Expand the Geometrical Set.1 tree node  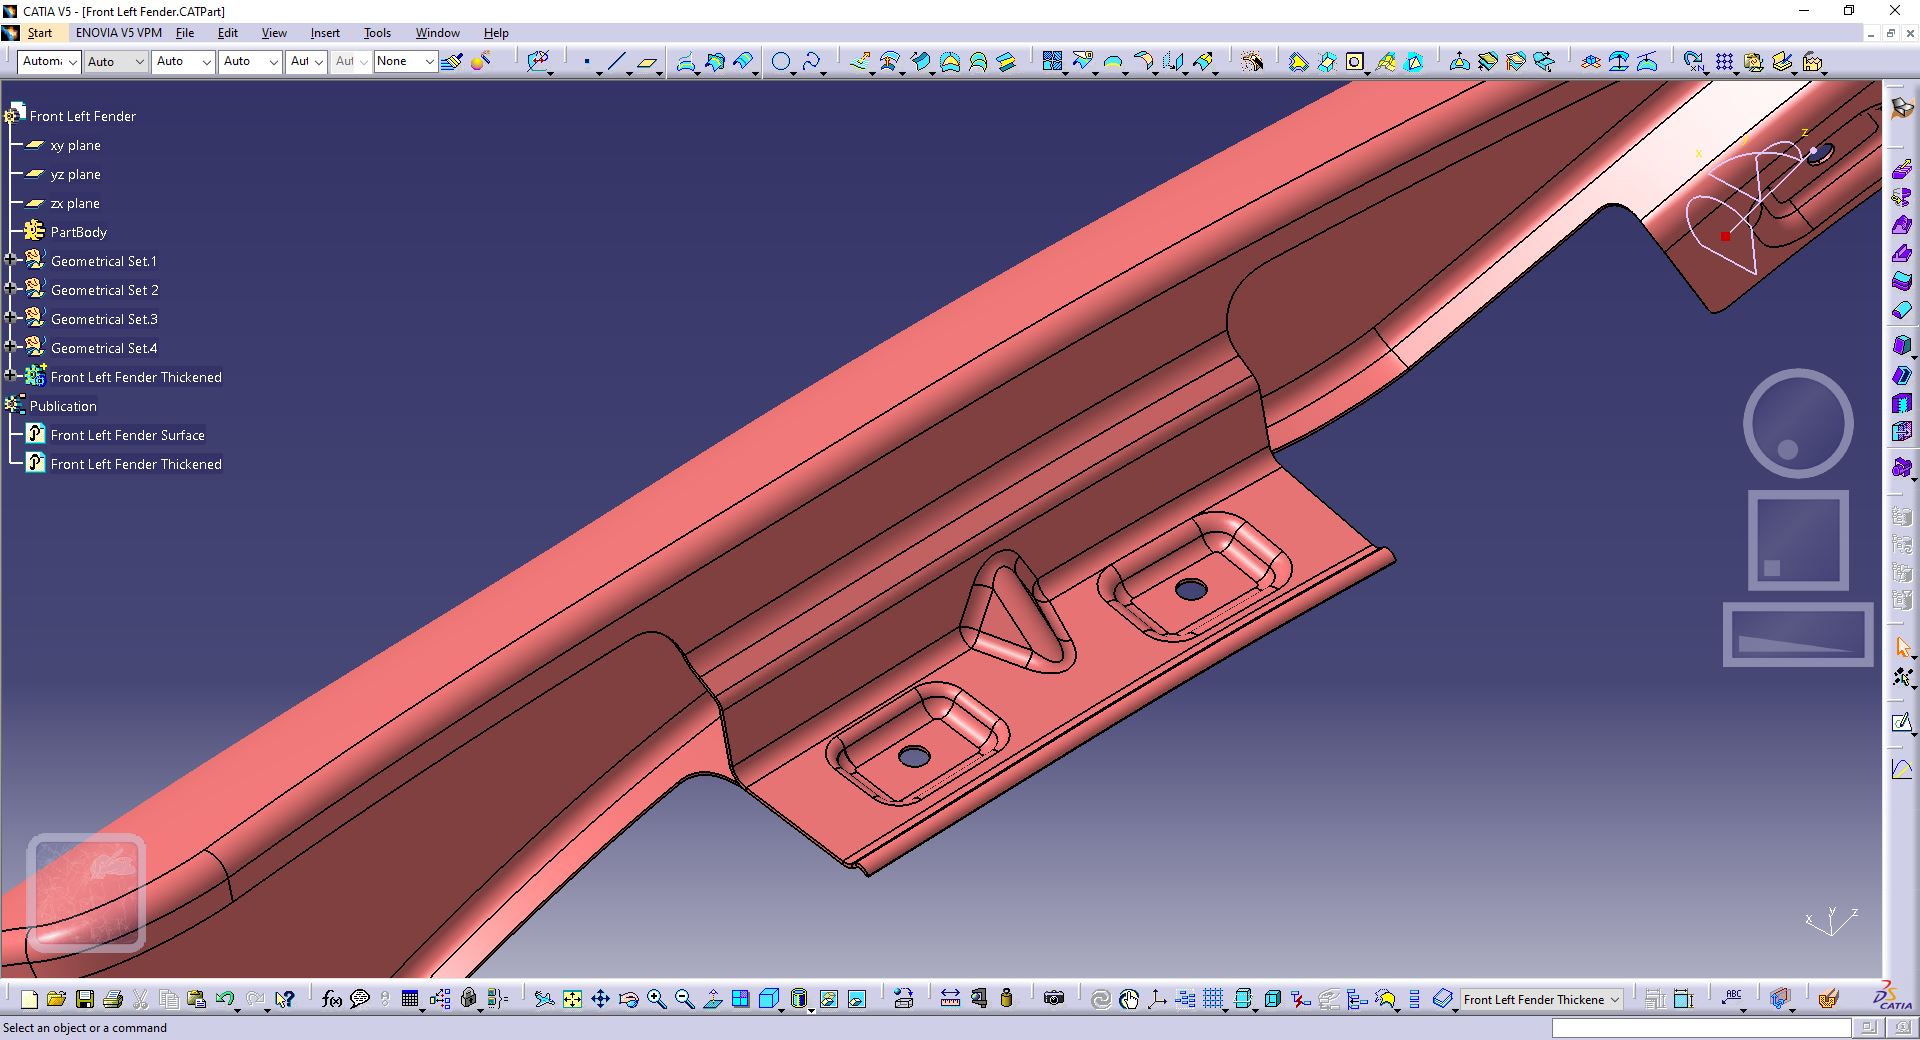click(x=11, y=260)
